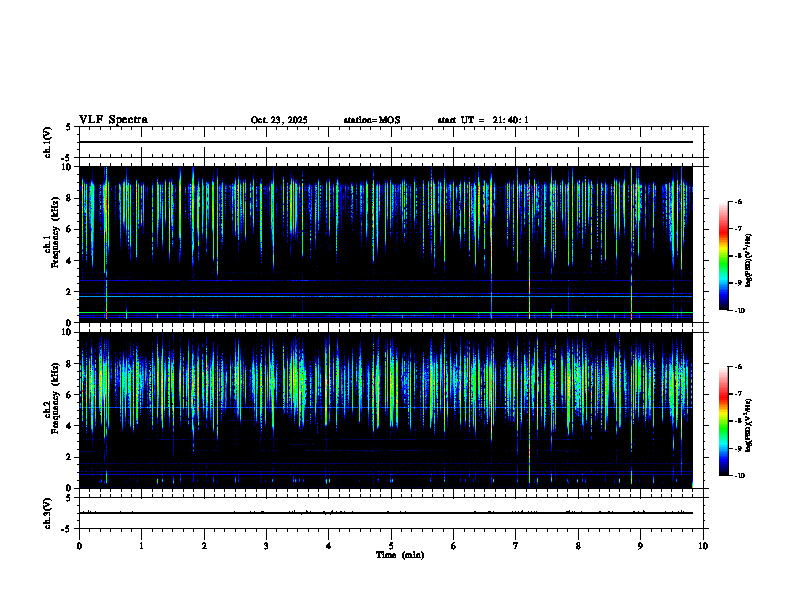792x612 pixels.
Task: Click the "Time (min)" x-axis label
Action: click(400, 555)
